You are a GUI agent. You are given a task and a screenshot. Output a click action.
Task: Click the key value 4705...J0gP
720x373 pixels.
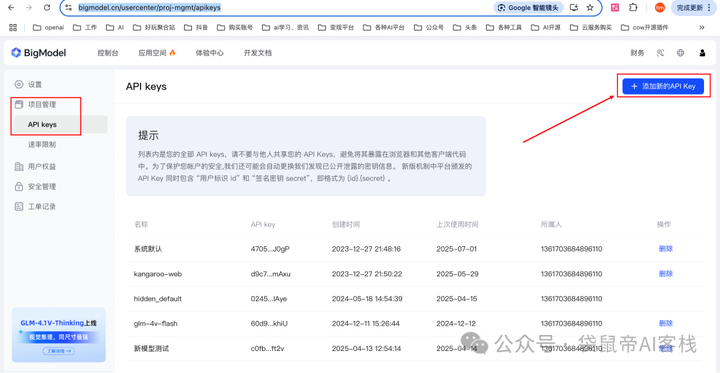tap(270, 249)
